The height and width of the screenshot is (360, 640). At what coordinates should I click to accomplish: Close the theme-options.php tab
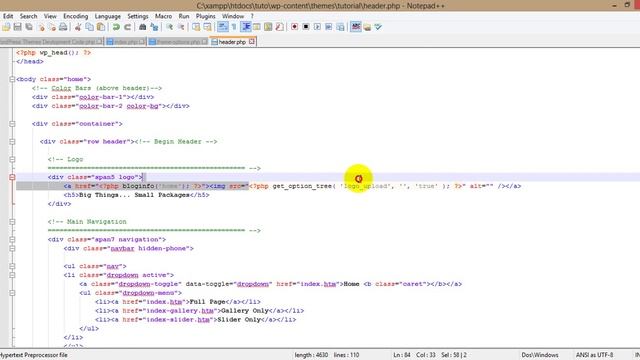pyautogui.click(x=204, y=42)
